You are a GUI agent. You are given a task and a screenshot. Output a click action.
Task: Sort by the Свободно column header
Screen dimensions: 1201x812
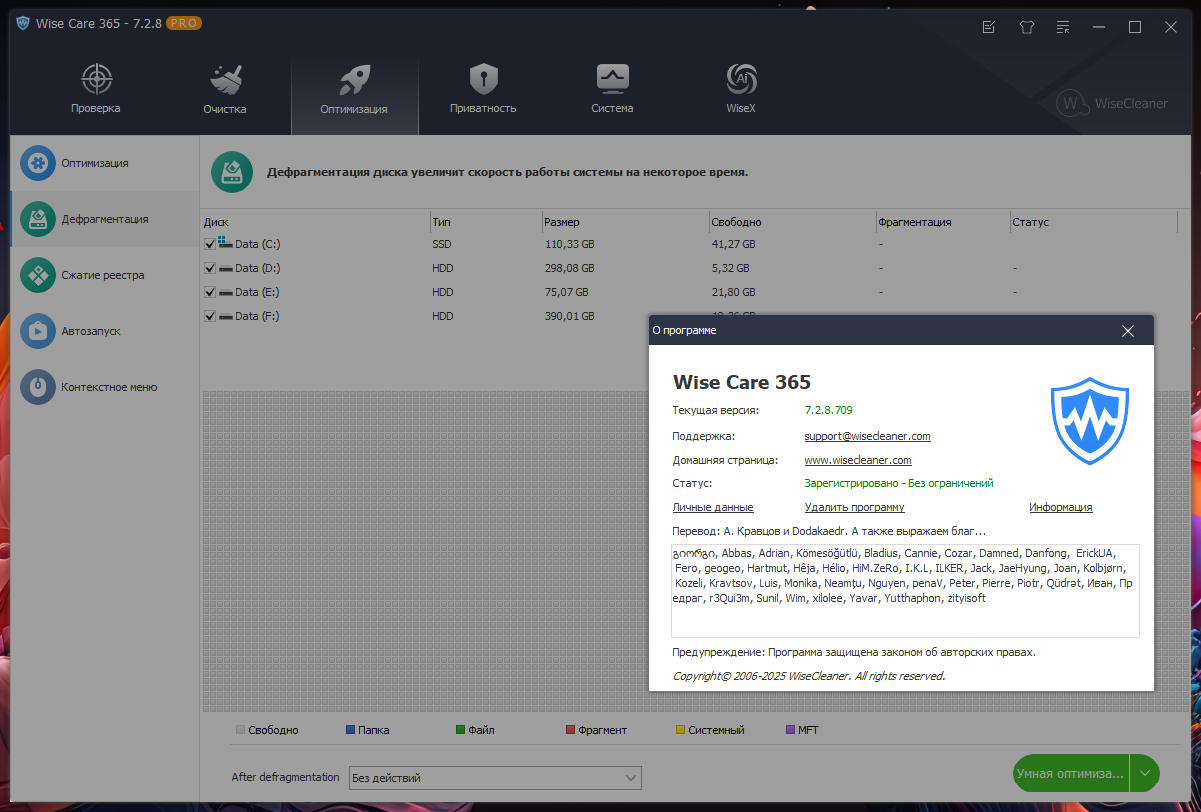tap(791, 222)
